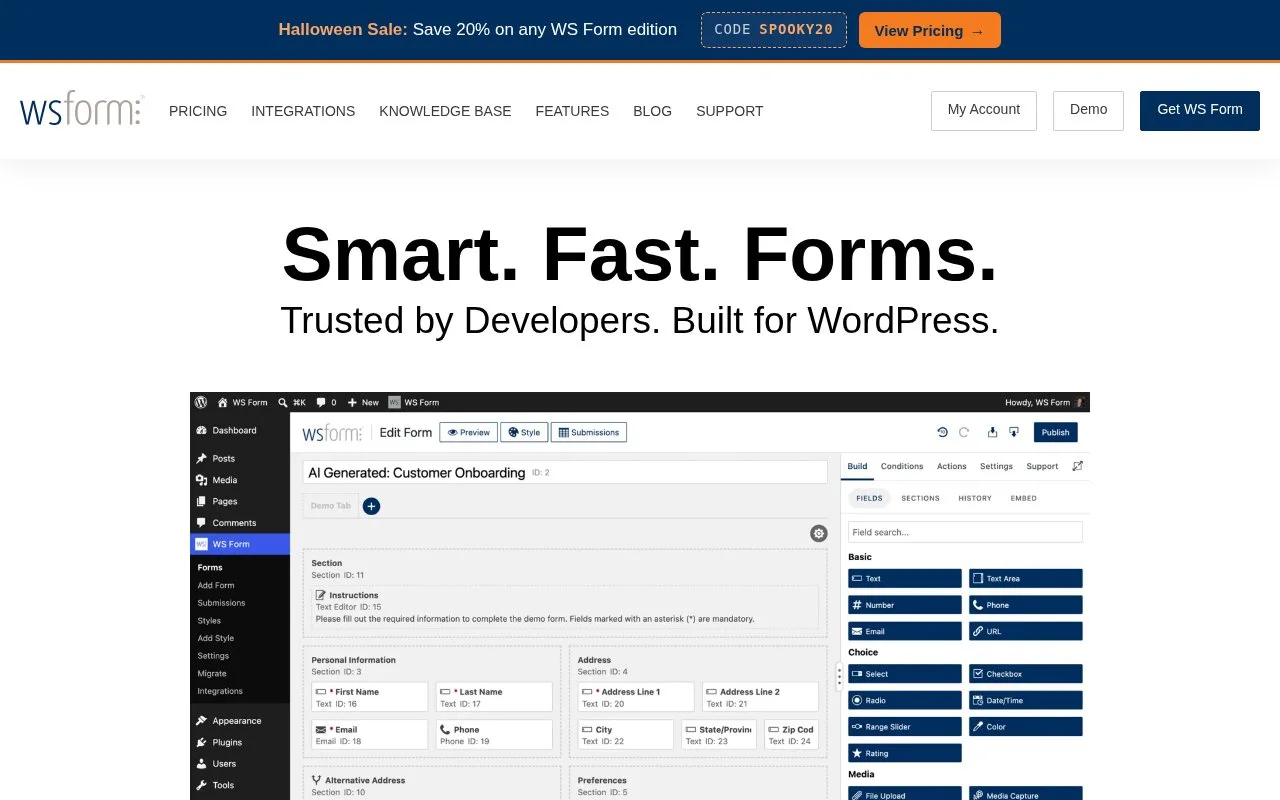
Task: Add a Radio field from Choice group
Action: click(x=905, y=700)
